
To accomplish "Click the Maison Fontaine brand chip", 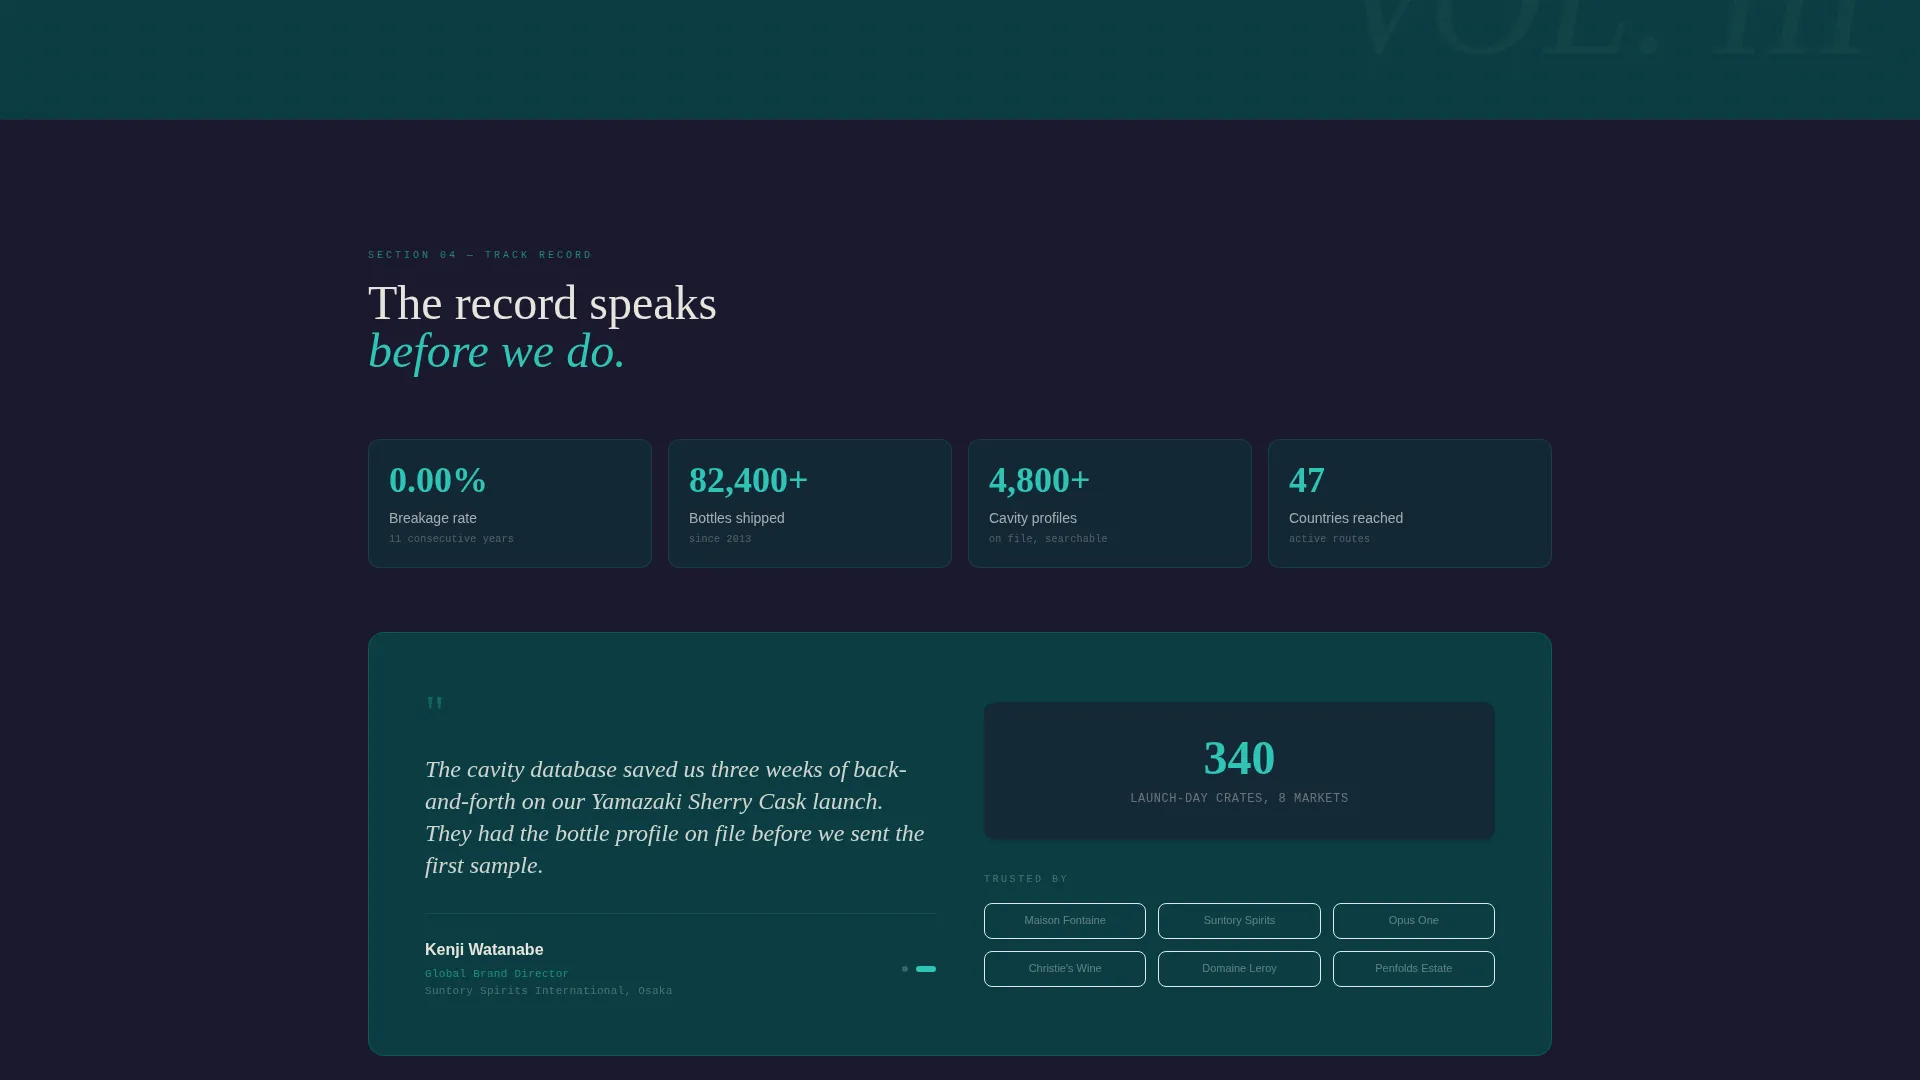I will 1064,921.
